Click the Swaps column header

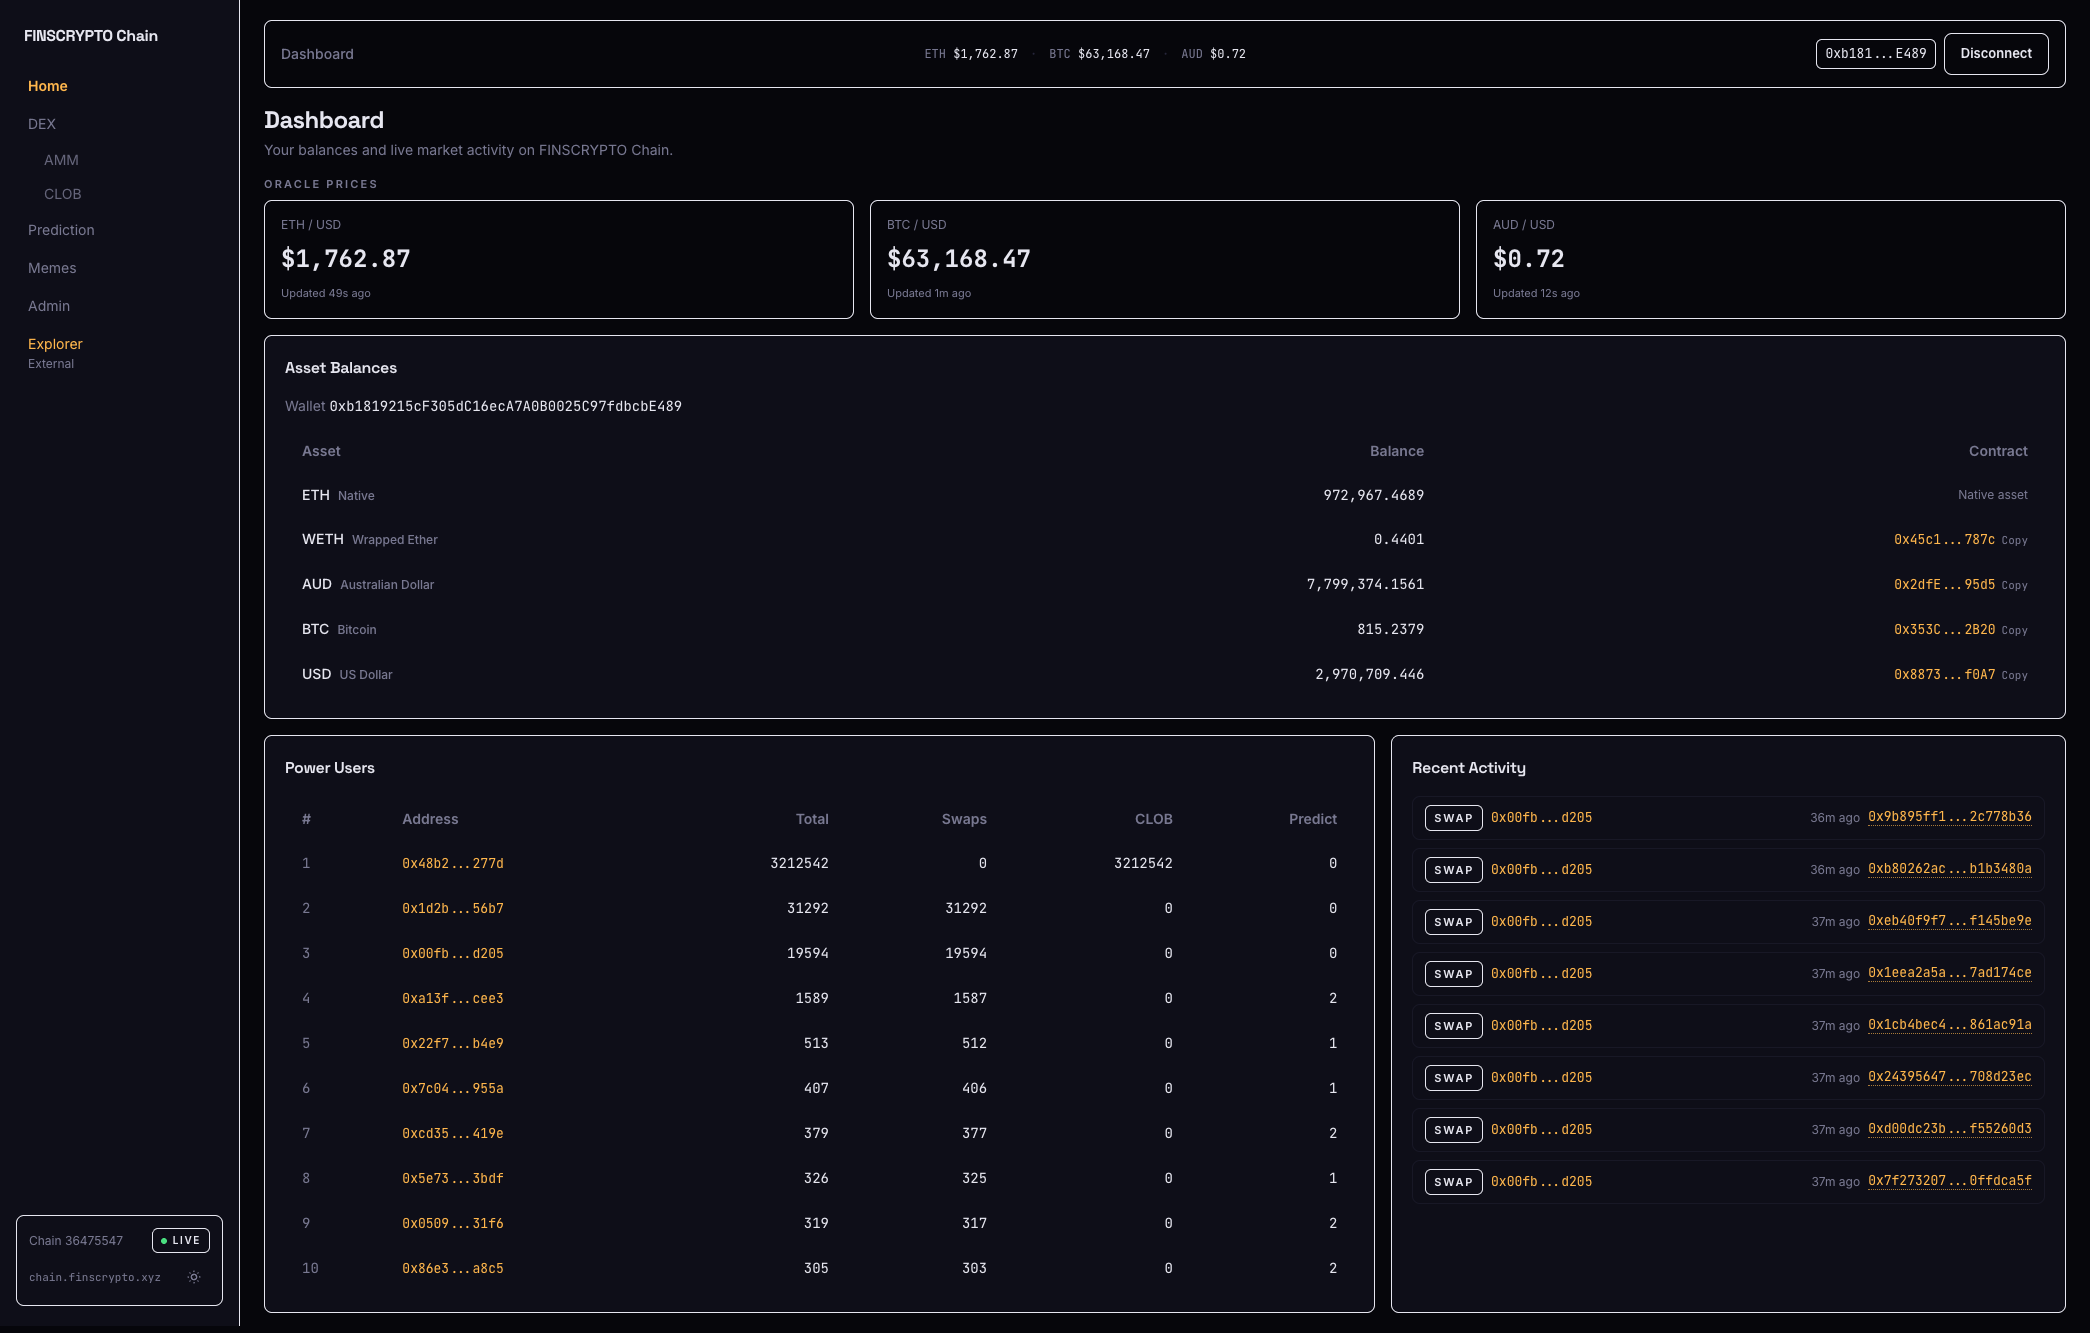[x=964, y=819]
